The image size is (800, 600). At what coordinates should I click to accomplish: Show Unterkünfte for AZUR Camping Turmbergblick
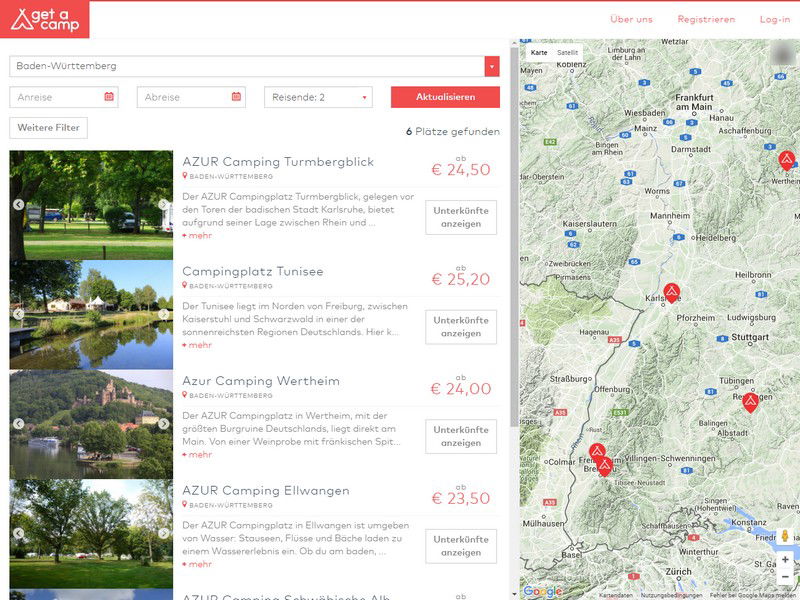click(461, 217)
